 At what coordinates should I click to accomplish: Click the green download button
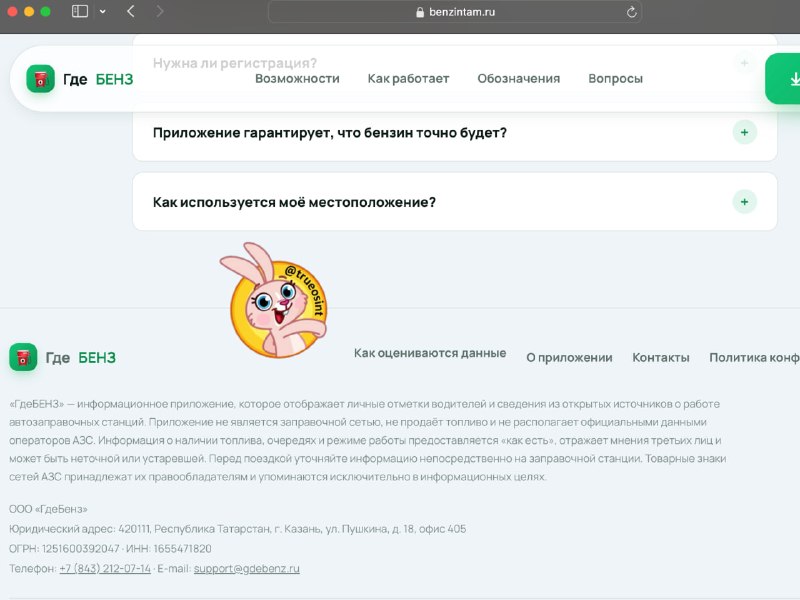click(x=783, y=79)
